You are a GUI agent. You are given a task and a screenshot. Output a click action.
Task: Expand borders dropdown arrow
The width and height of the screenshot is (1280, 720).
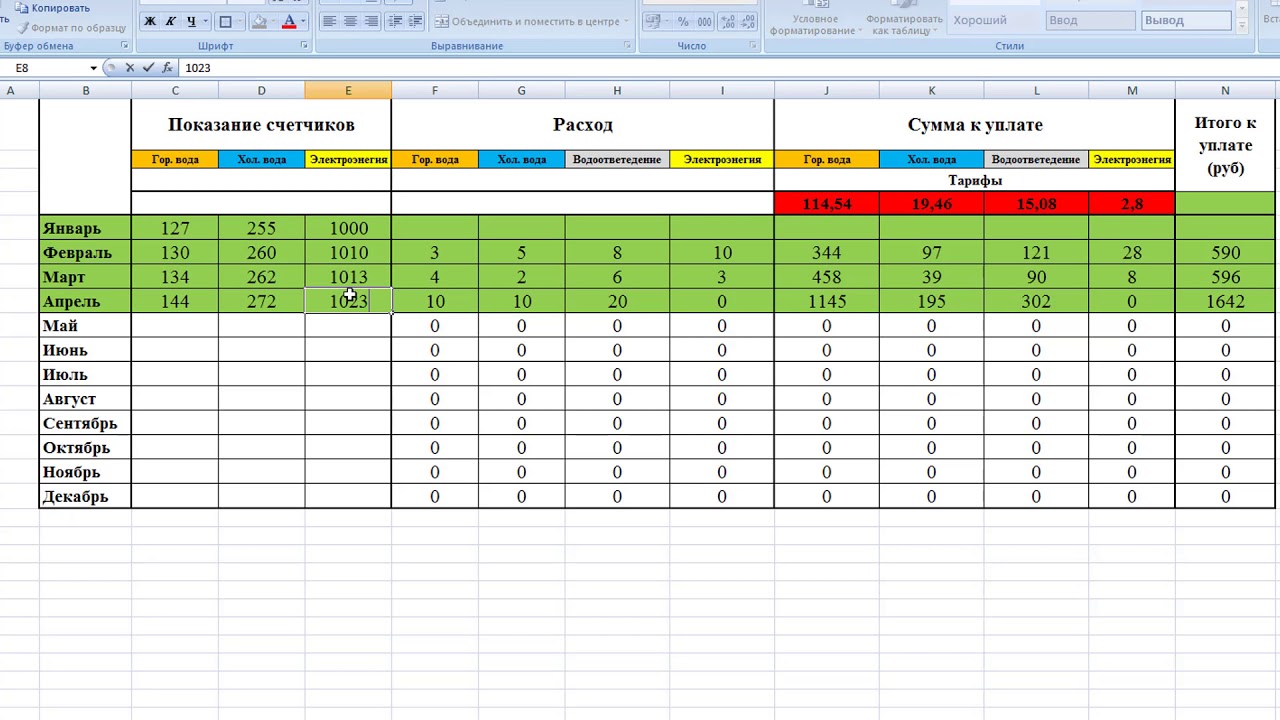[x=239, y=21]
